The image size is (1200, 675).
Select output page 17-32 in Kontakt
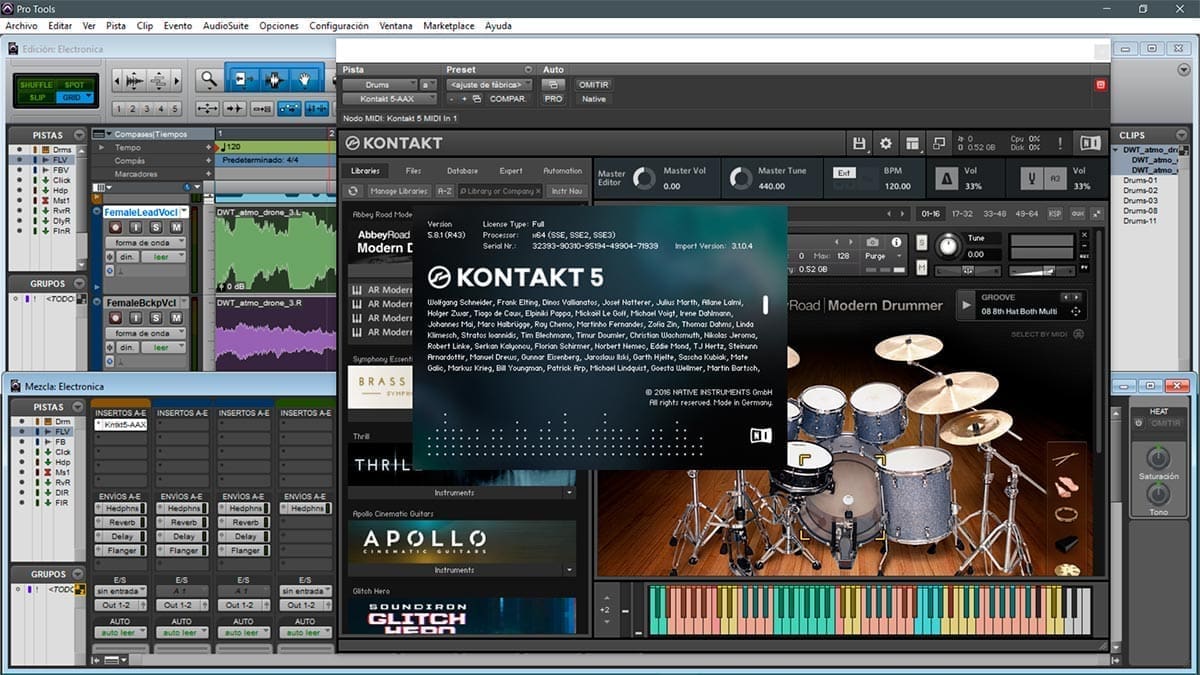coord(962,213)
